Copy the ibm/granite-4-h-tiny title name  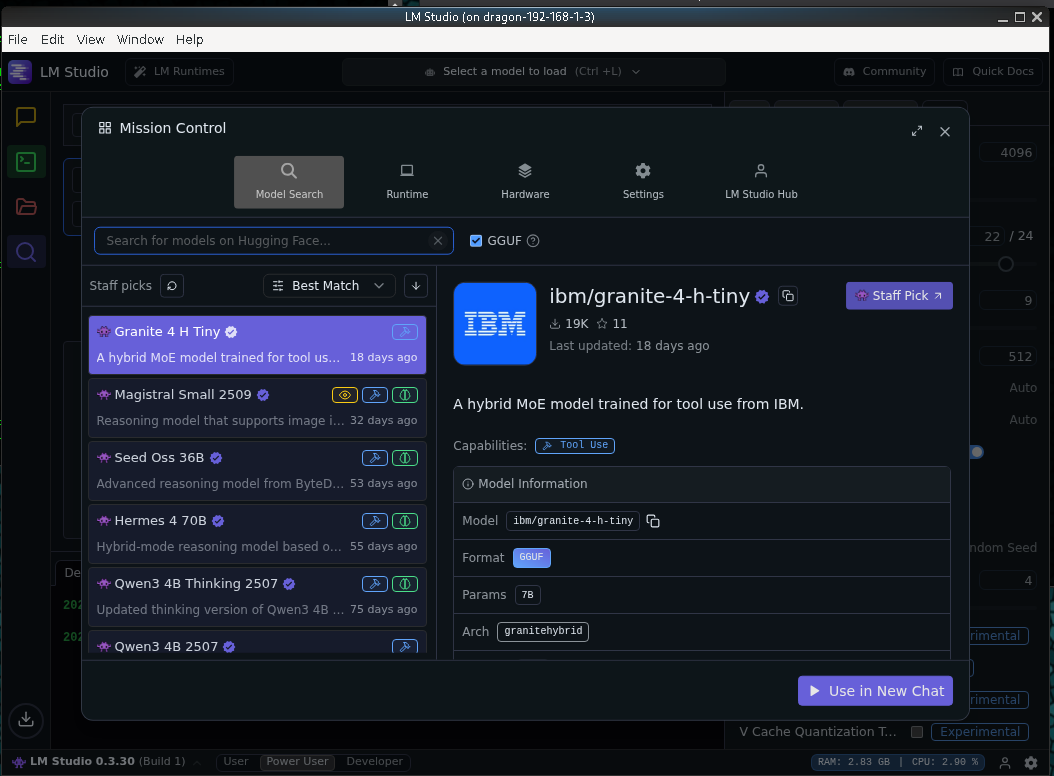point(788,296)
